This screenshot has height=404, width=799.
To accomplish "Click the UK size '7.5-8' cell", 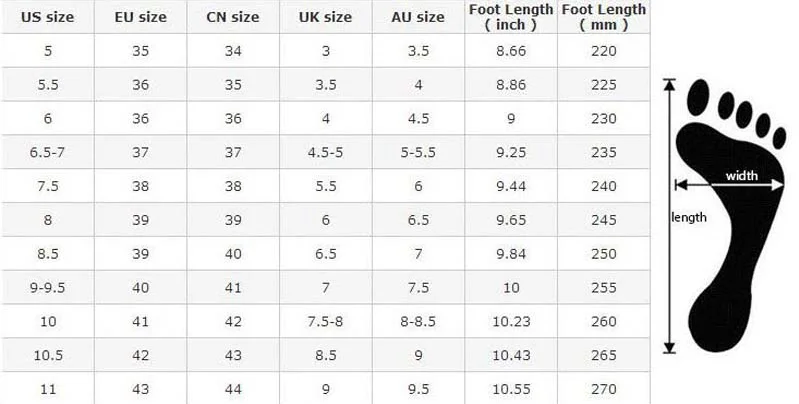I will point(326,321).
